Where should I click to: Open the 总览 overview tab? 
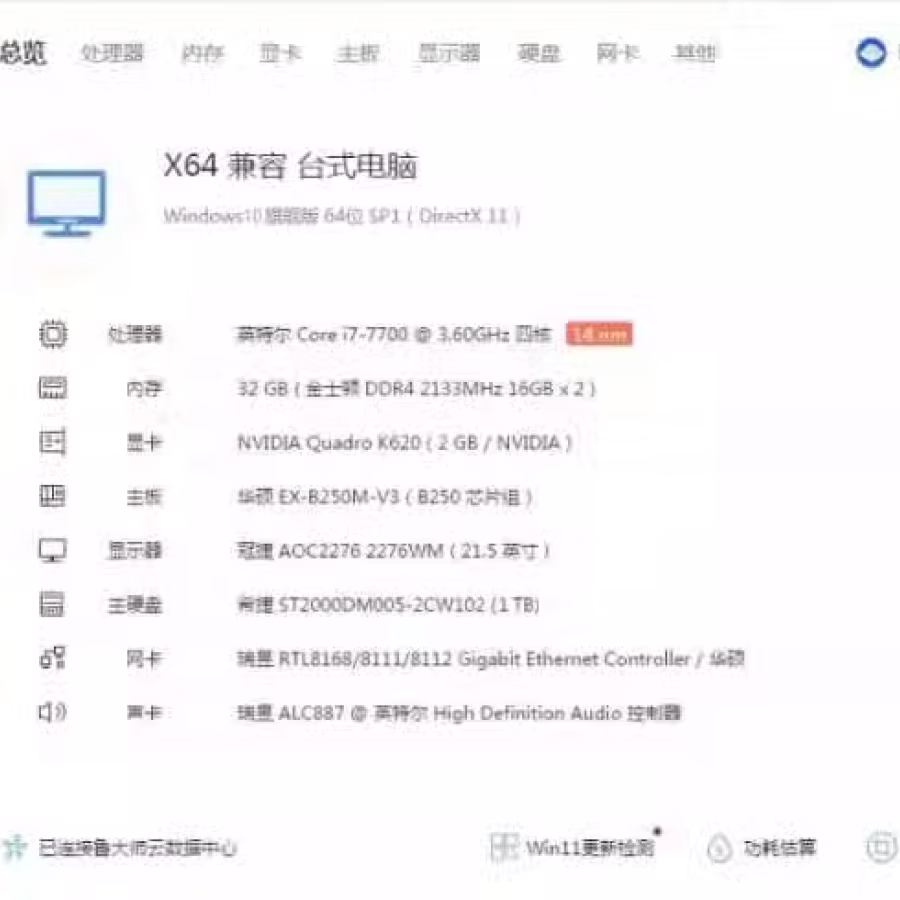click(x=23, y=53)
